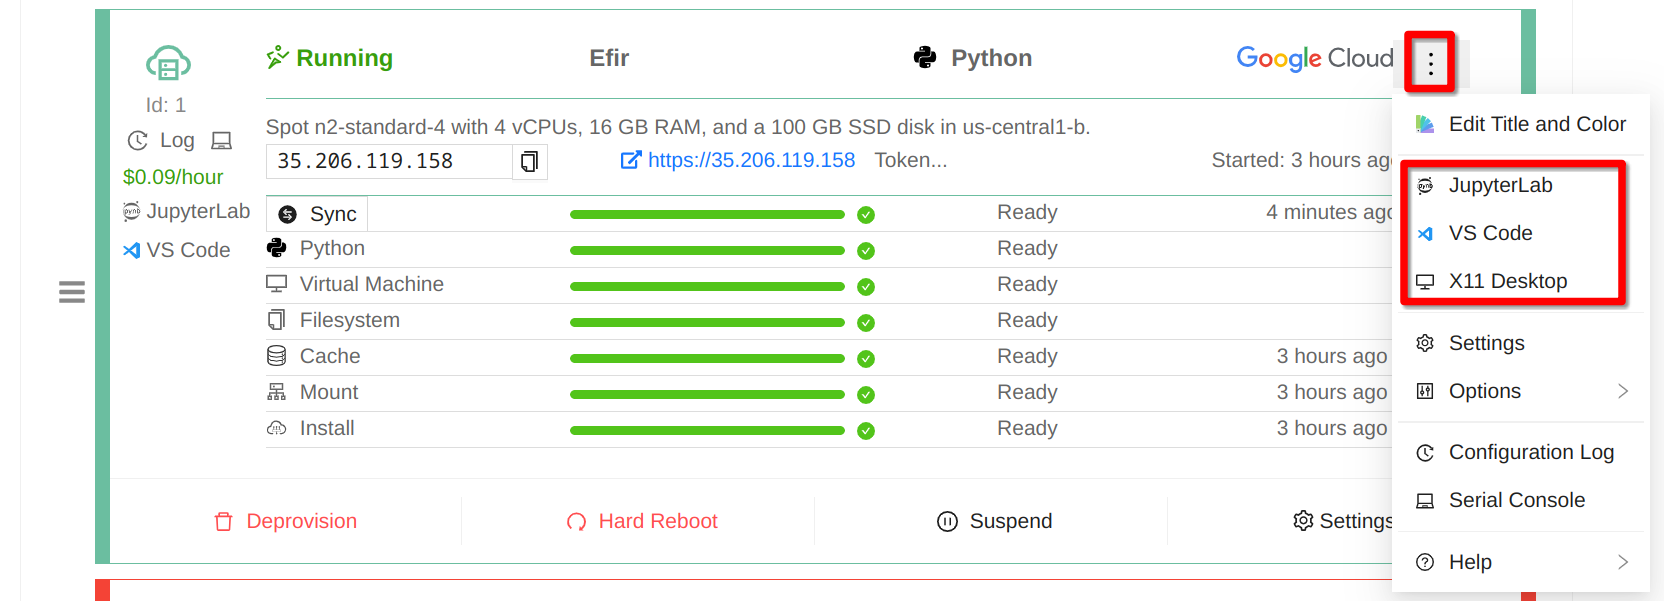Screen dimensions: 1664x601
Task: Click the three-dot vertical menu button
Action: pos(1430,63)
